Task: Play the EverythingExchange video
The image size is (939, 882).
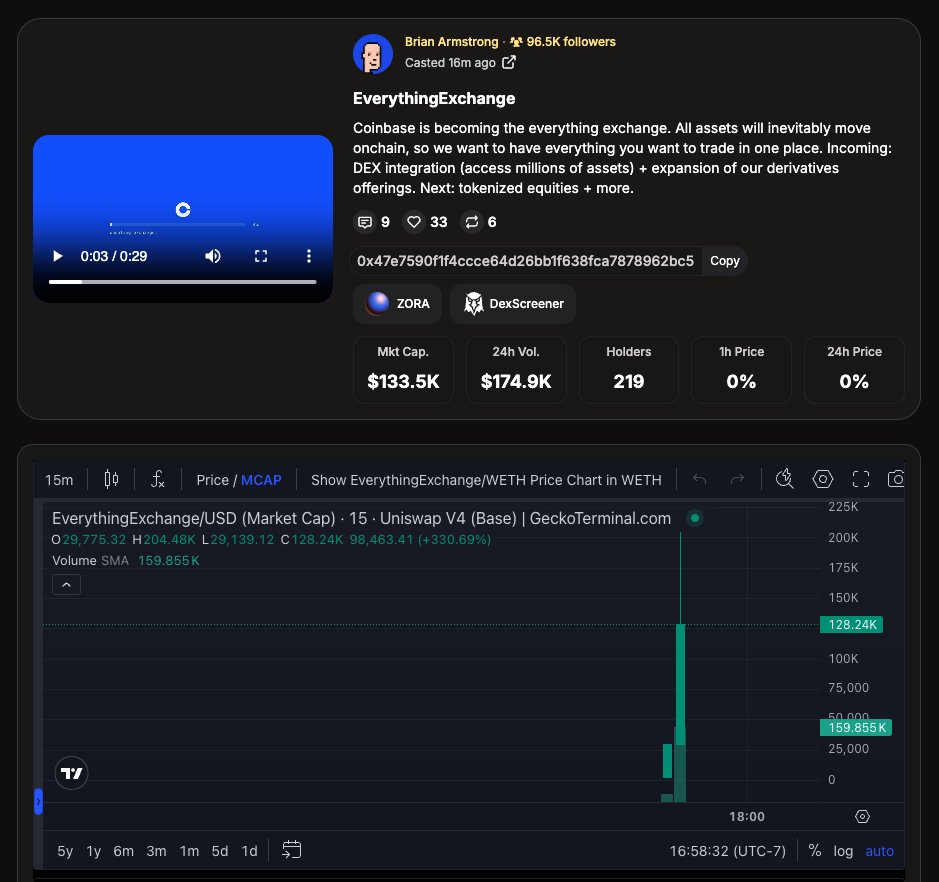Action: [x=57, y=256]
